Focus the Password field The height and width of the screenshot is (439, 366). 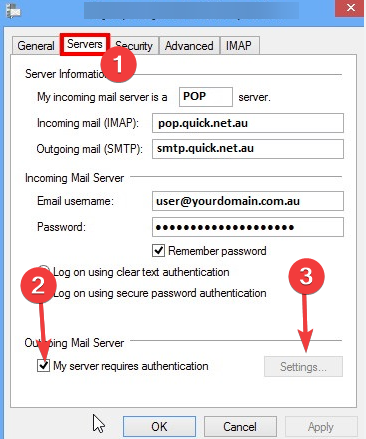click(248, 227)
